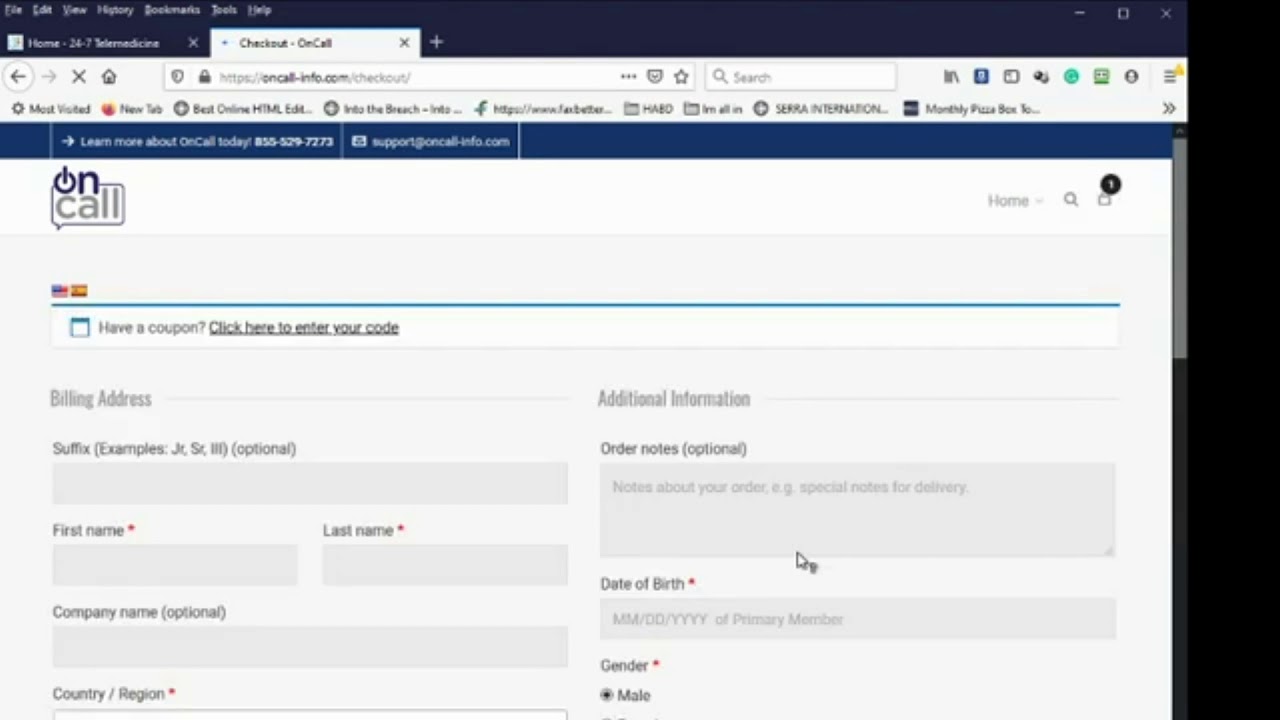1280x720 pixels.
Task: Open the Edit menu
Action: pos(42,10)
